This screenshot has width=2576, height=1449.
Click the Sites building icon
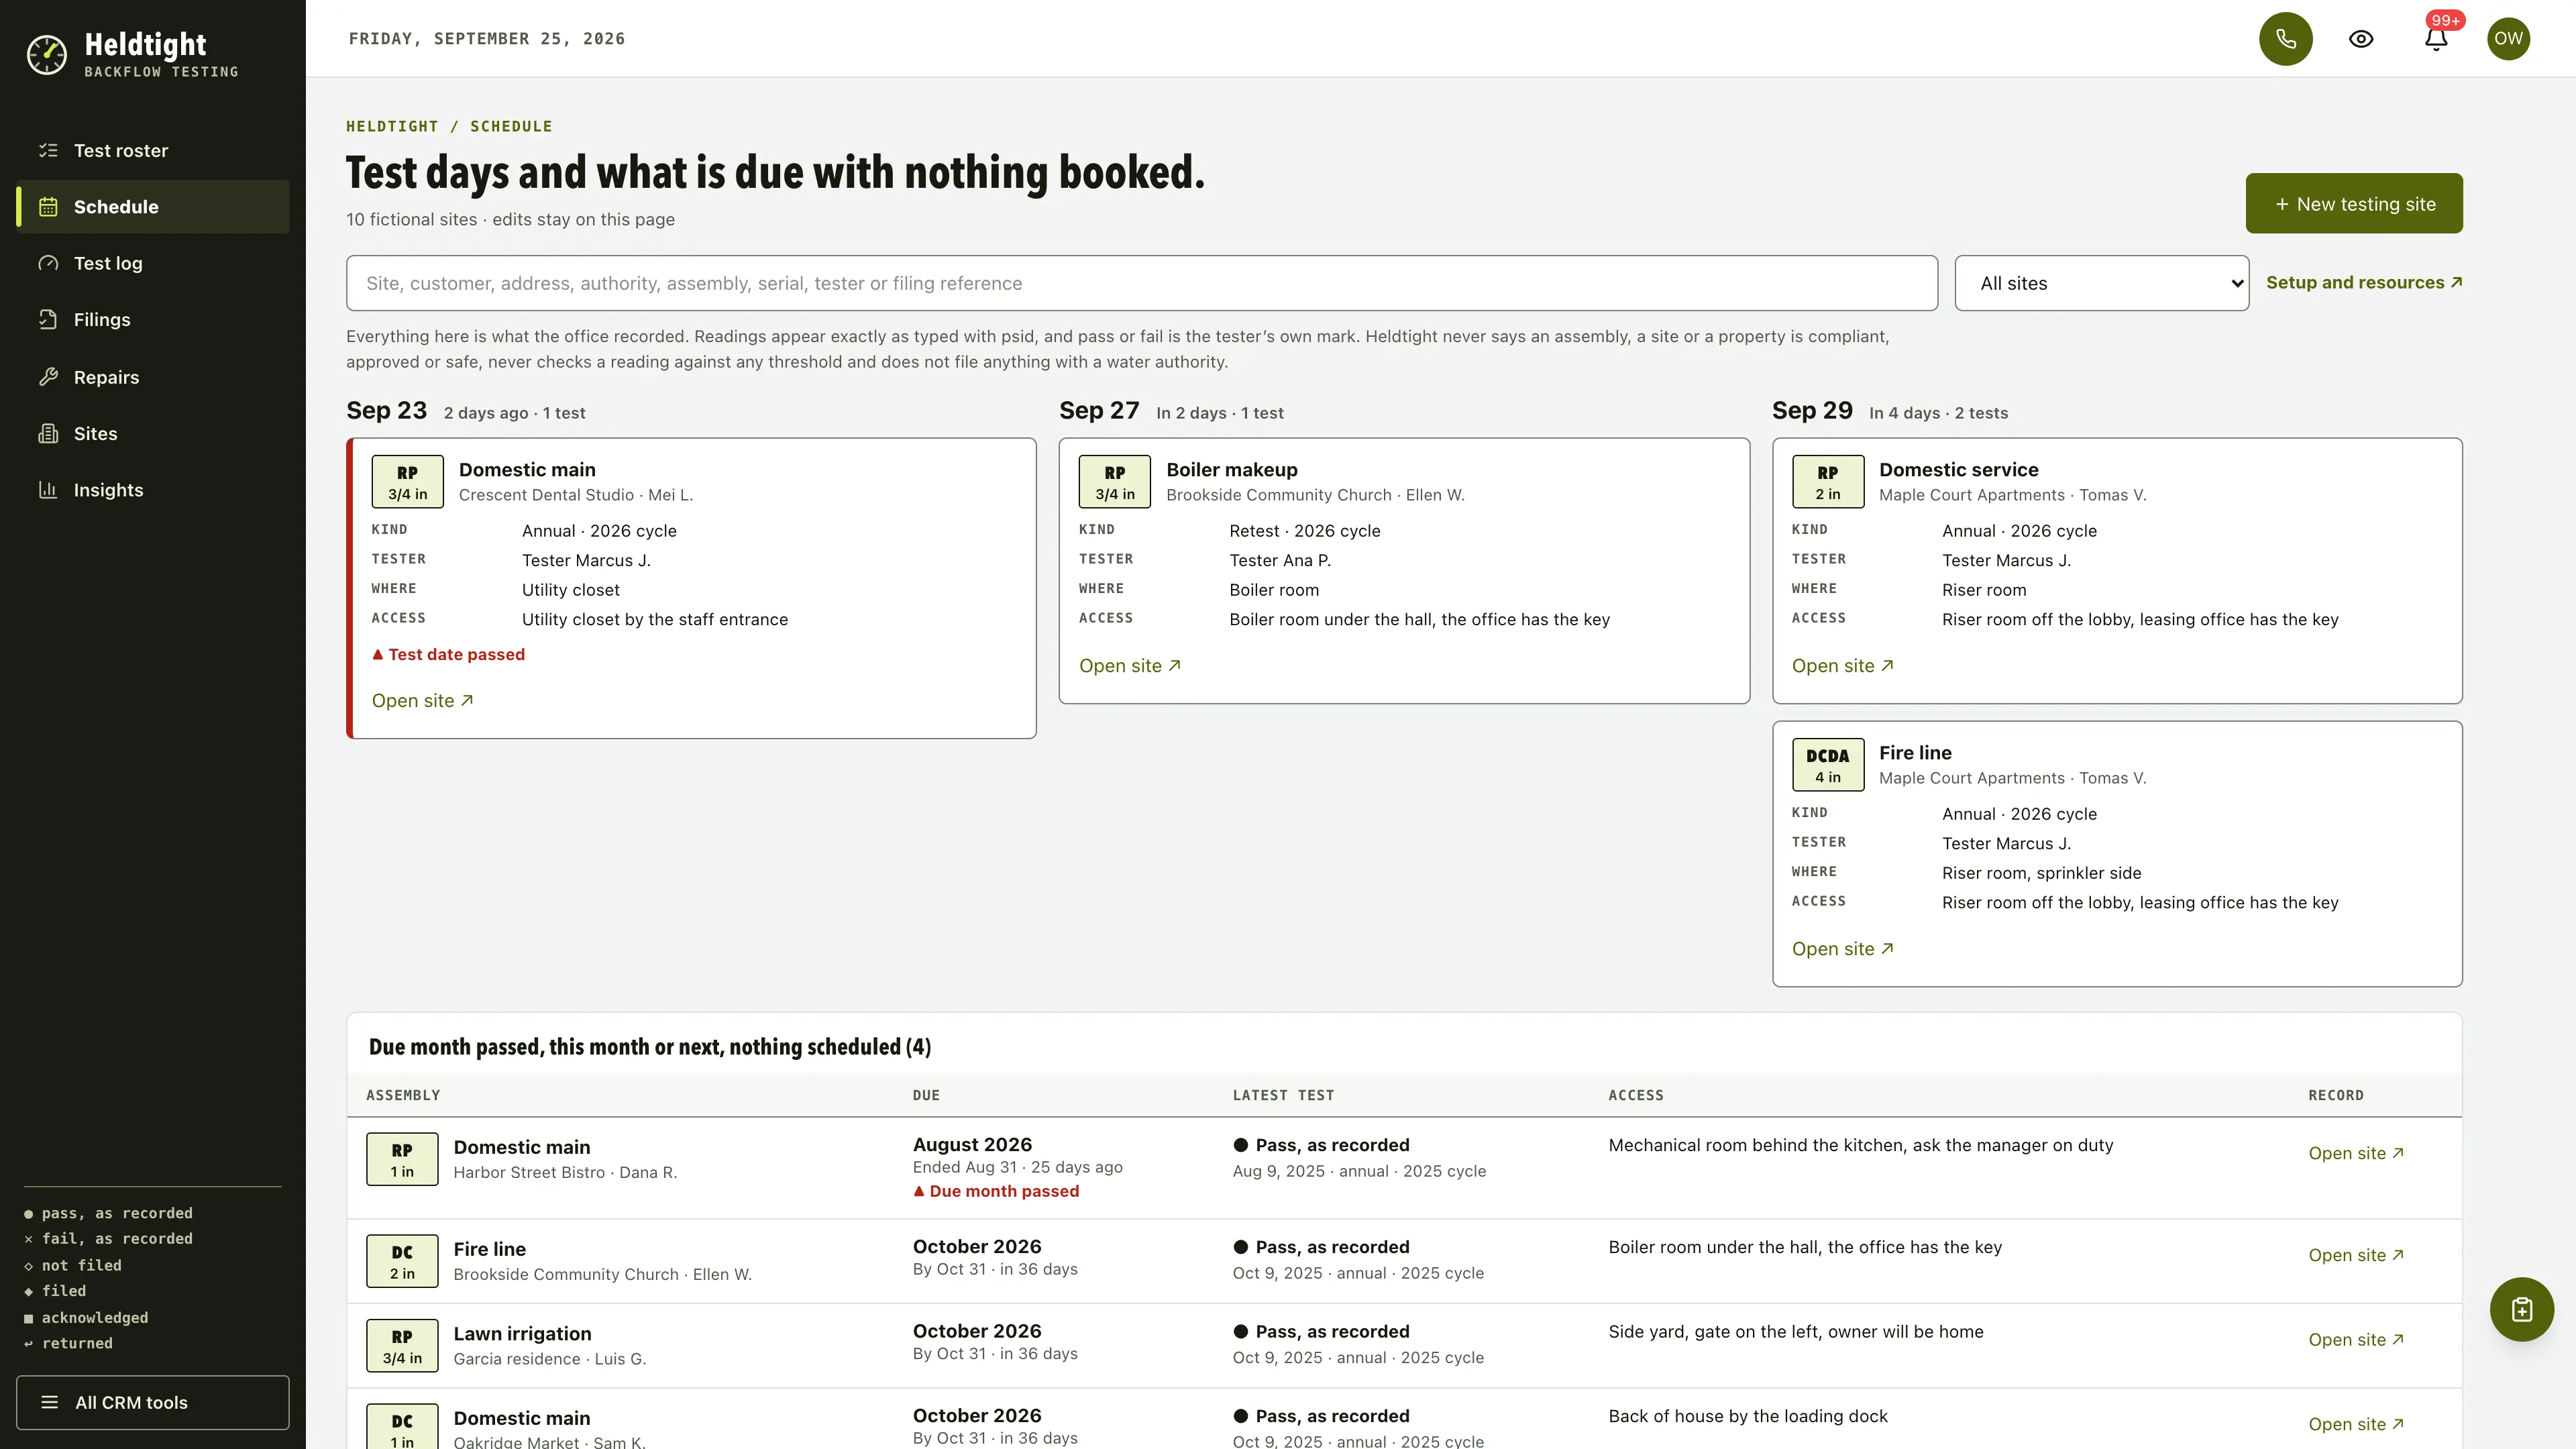48,433
